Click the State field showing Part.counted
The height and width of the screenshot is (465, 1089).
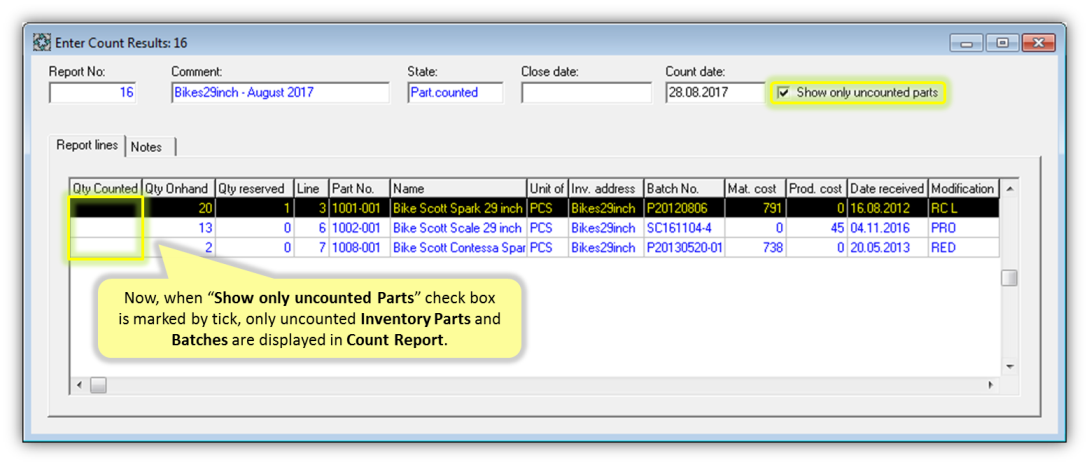pos(456,92)
